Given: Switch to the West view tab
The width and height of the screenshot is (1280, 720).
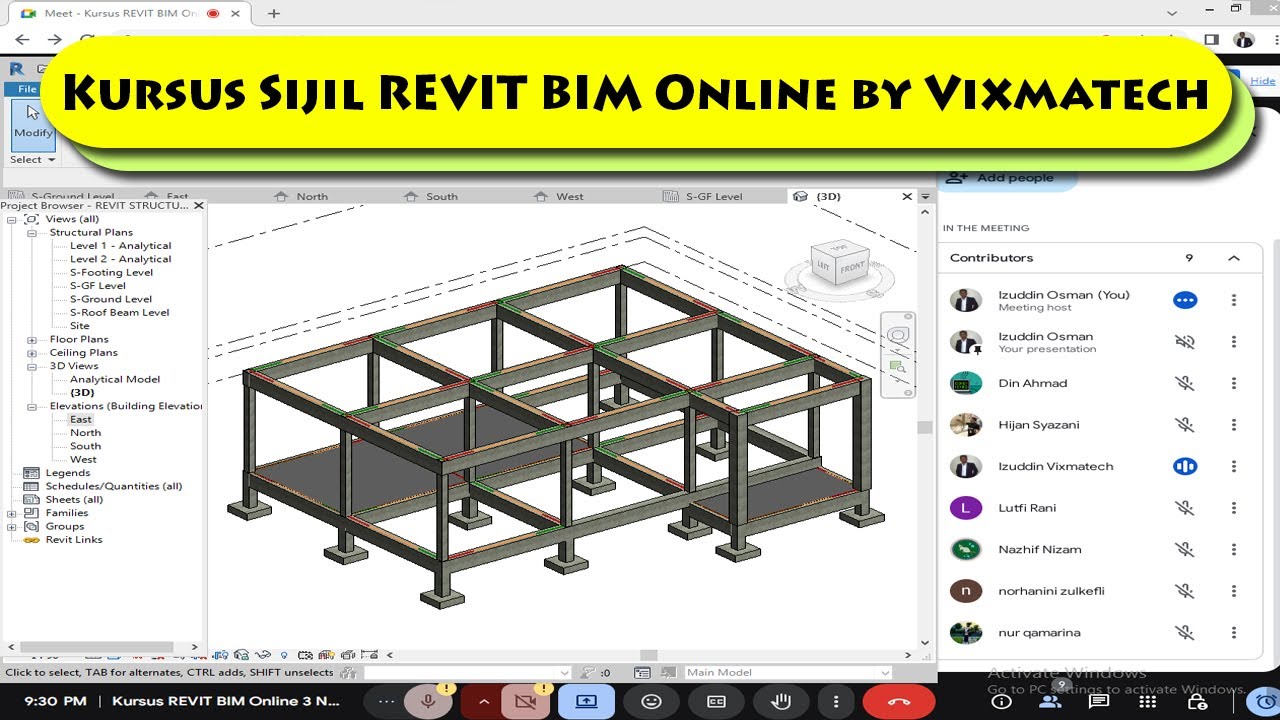Looking at the screenshot, I should (570, 196).
